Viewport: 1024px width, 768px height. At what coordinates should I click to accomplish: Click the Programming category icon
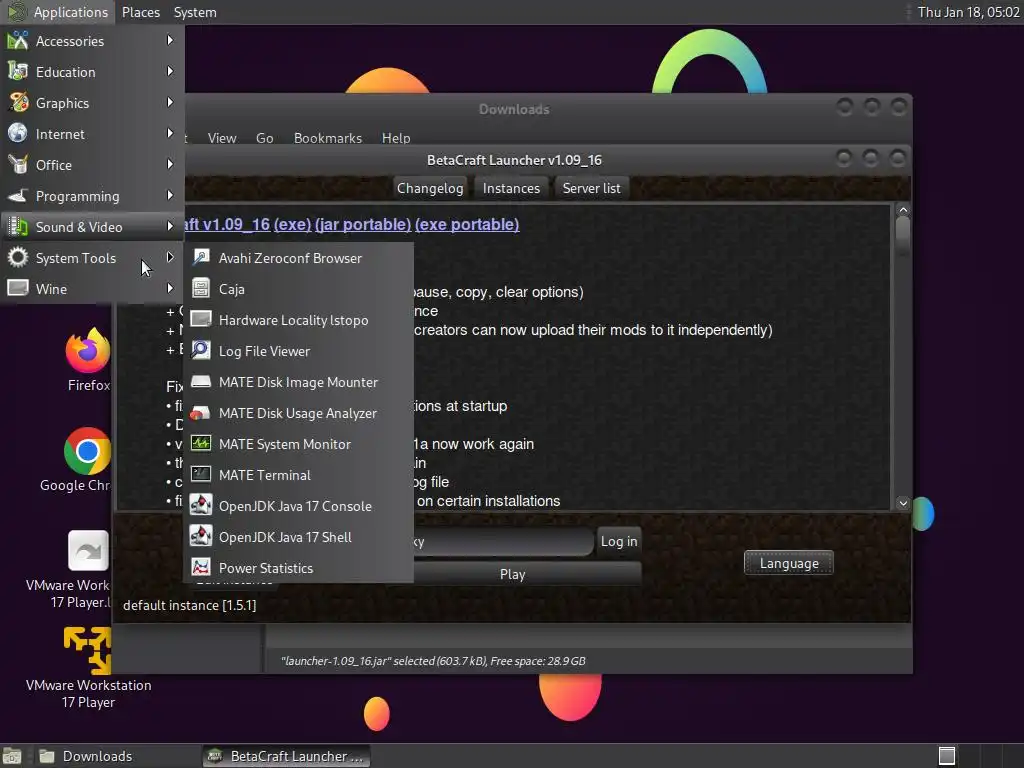[x=18, y=195]
